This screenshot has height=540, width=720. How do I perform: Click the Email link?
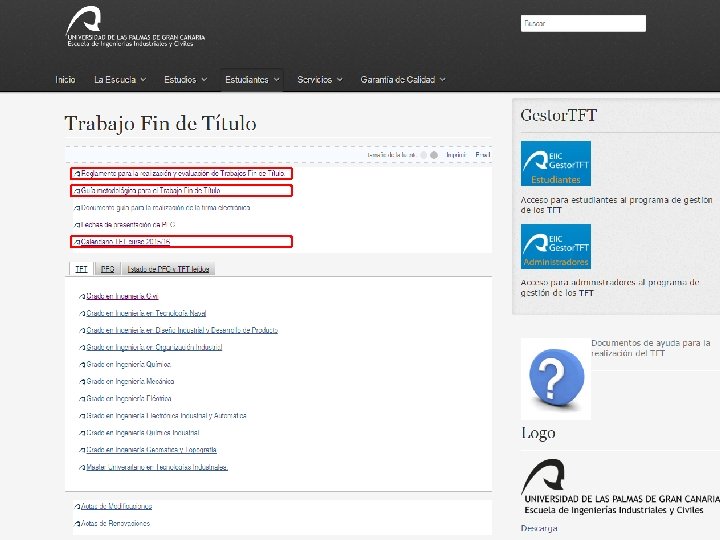point(483,155)
